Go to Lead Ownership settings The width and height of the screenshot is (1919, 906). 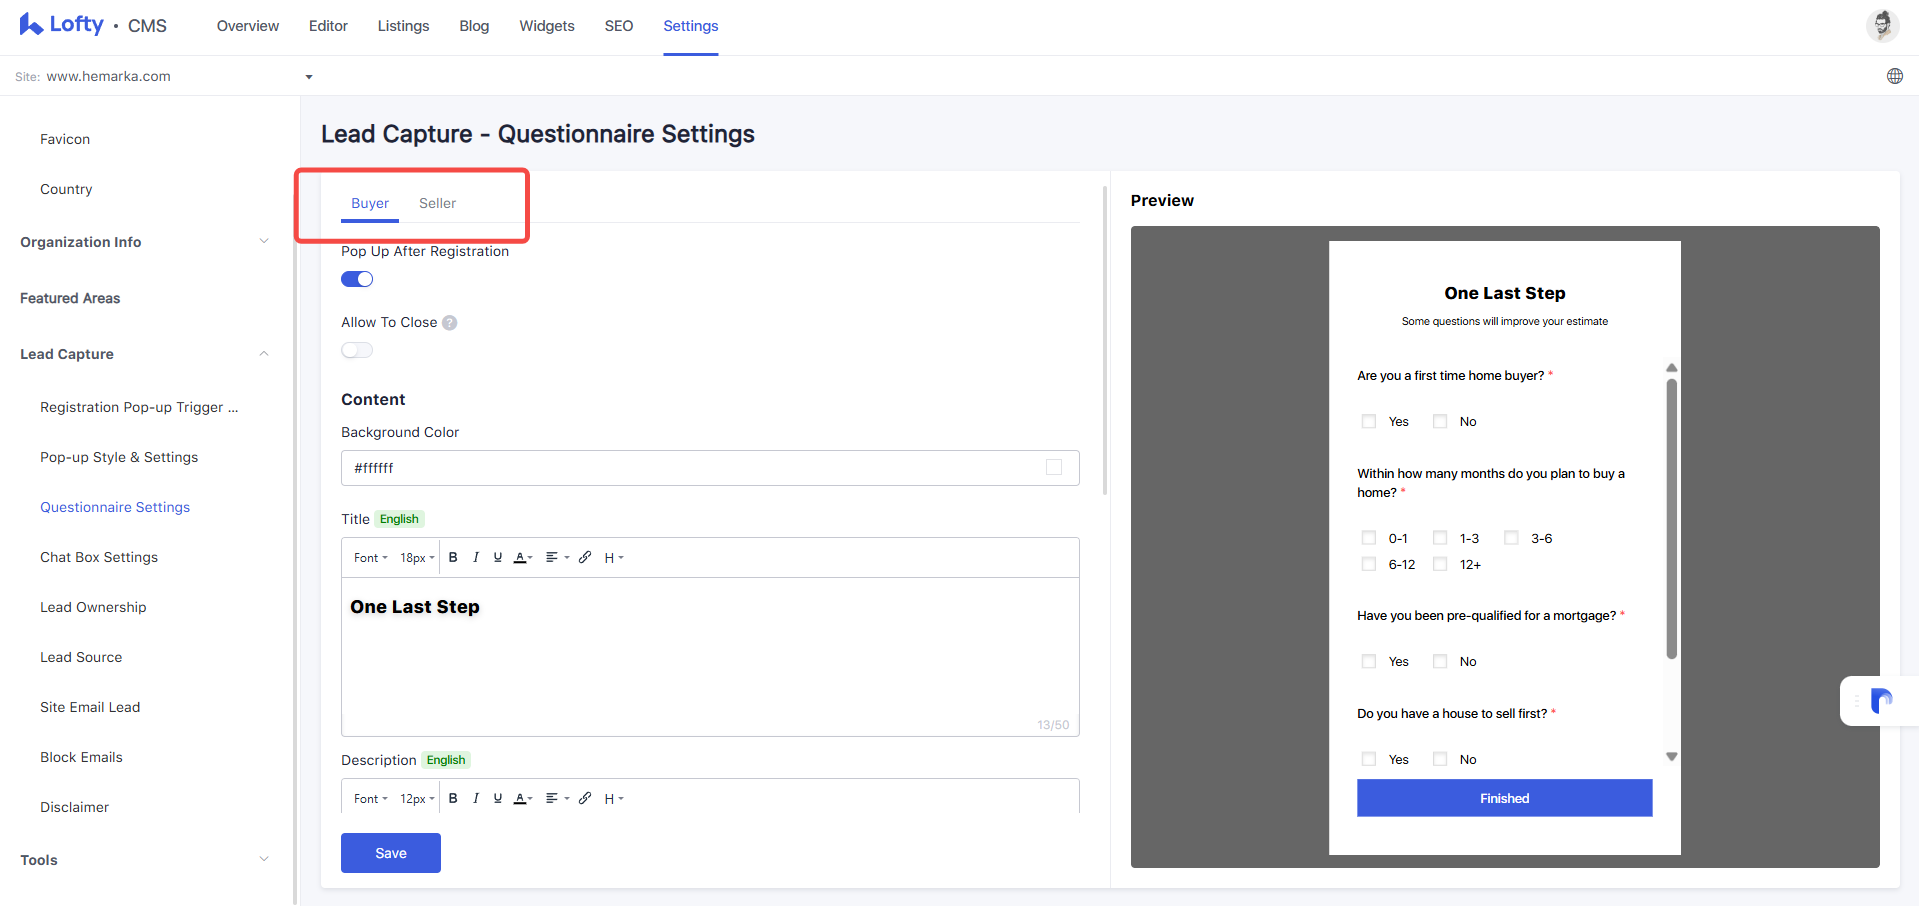93,607
